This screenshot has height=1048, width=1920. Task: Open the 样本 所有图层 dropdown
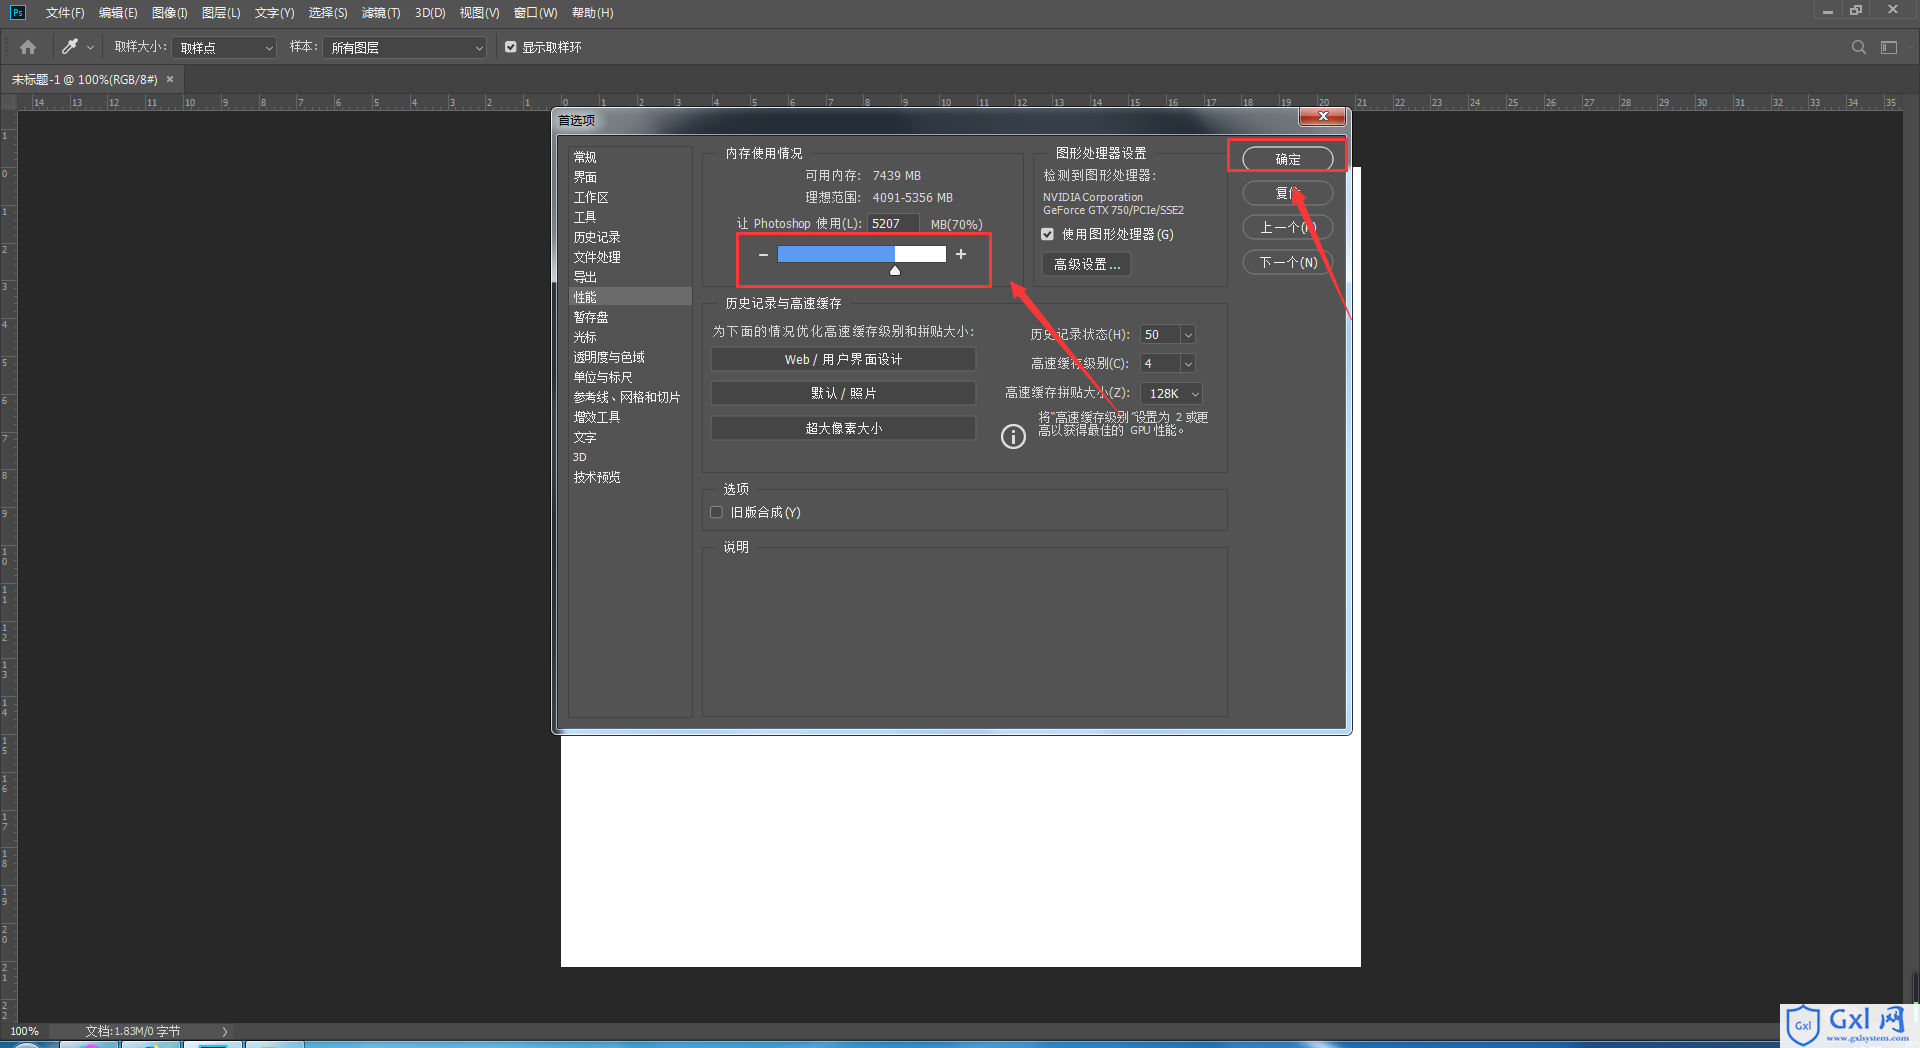click(x=404, y=47)
